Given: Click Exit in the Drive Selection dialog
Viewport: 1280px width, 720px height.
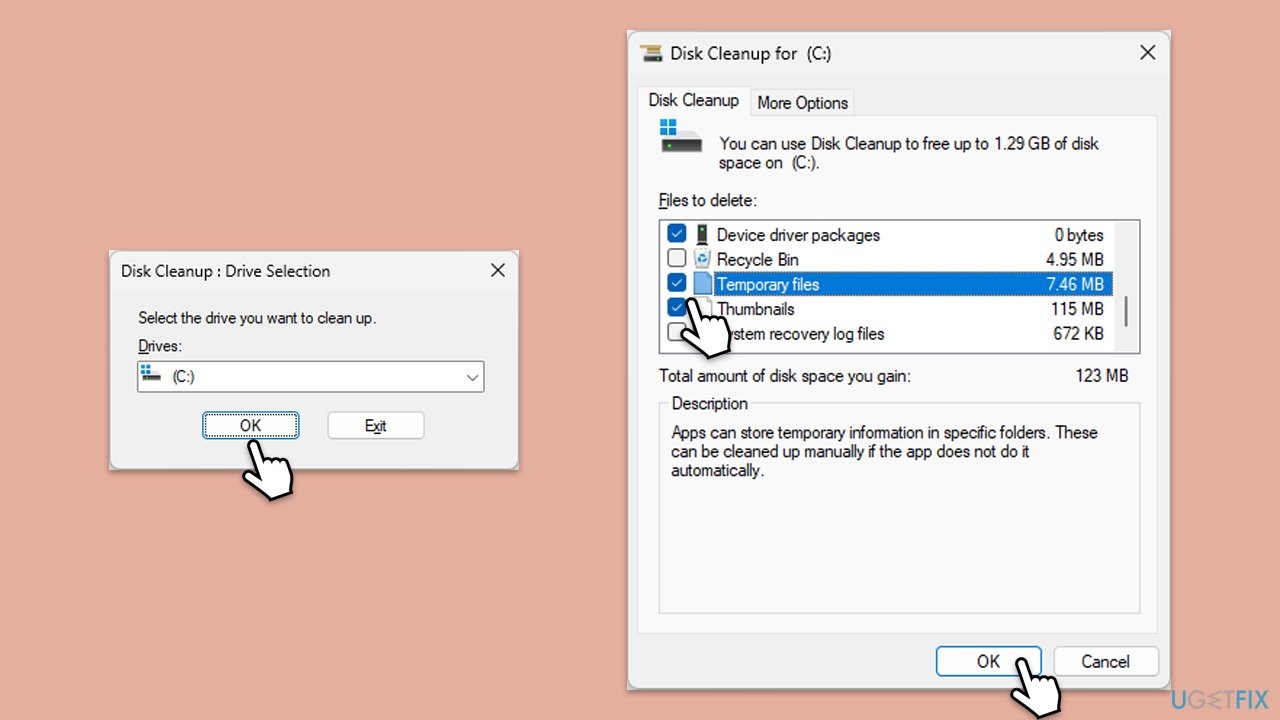Looking at the screenshot, I should [x=376, y=425].
